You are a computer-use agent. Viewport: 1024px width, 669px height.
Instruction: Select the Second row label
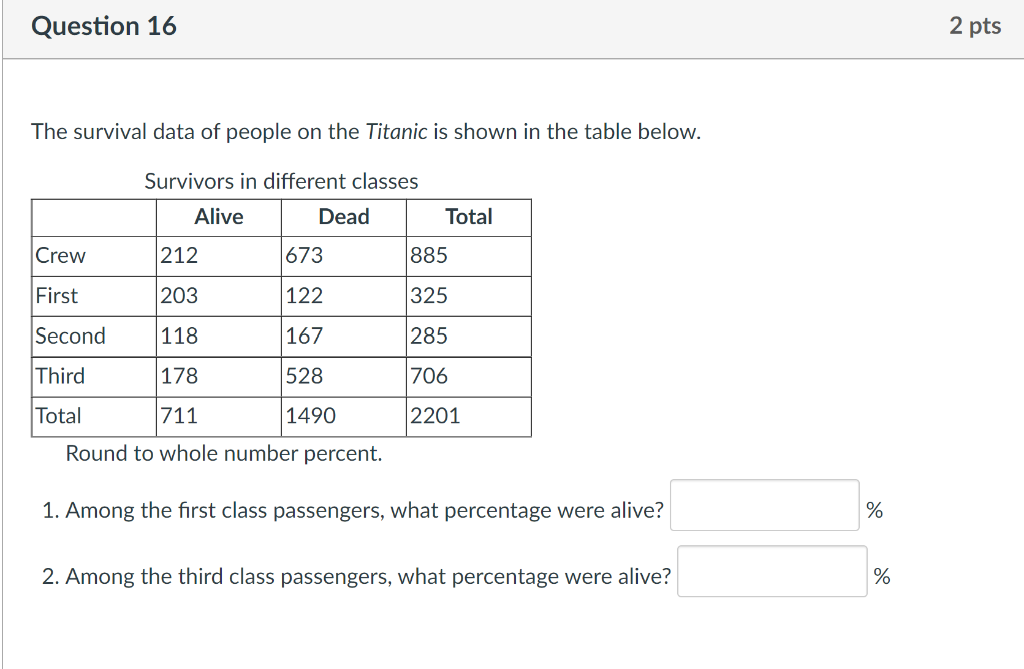[x=71, y=336]
